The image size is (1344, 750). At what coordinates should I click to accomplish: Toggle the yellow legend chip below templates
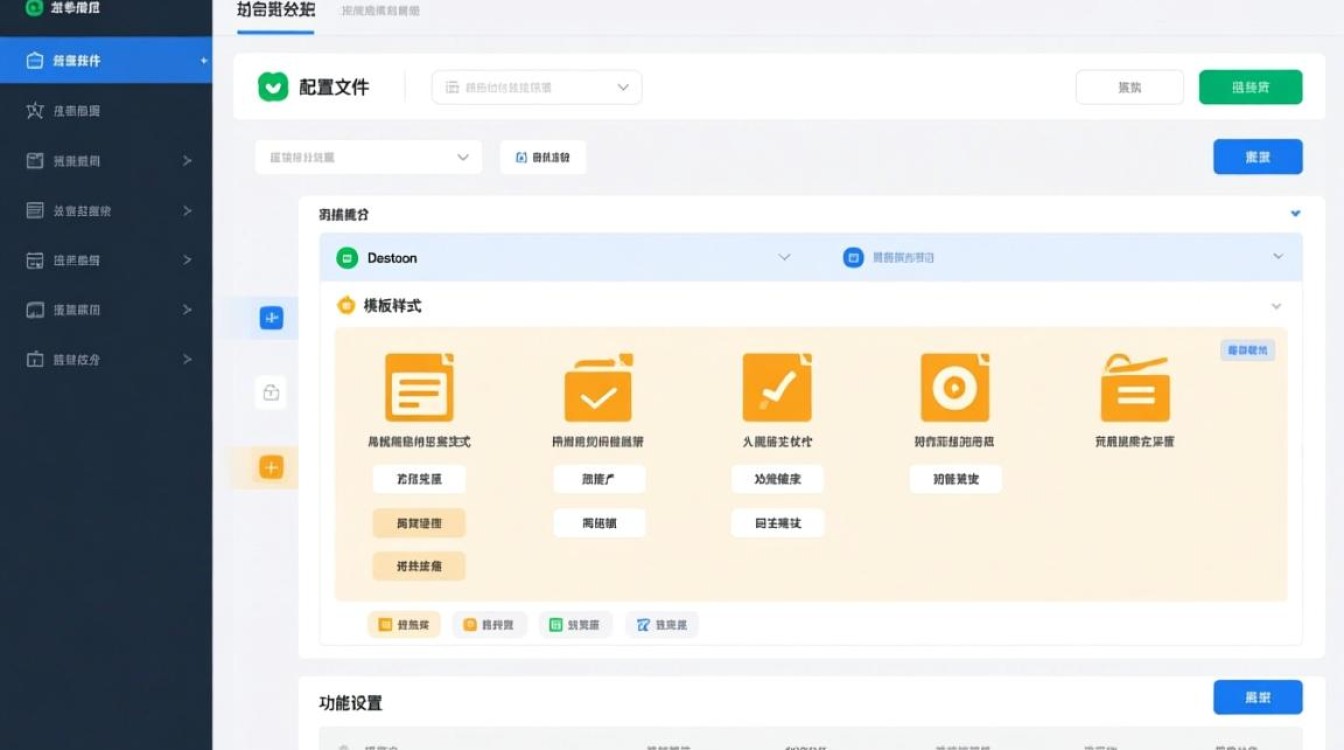pos(403,624)
